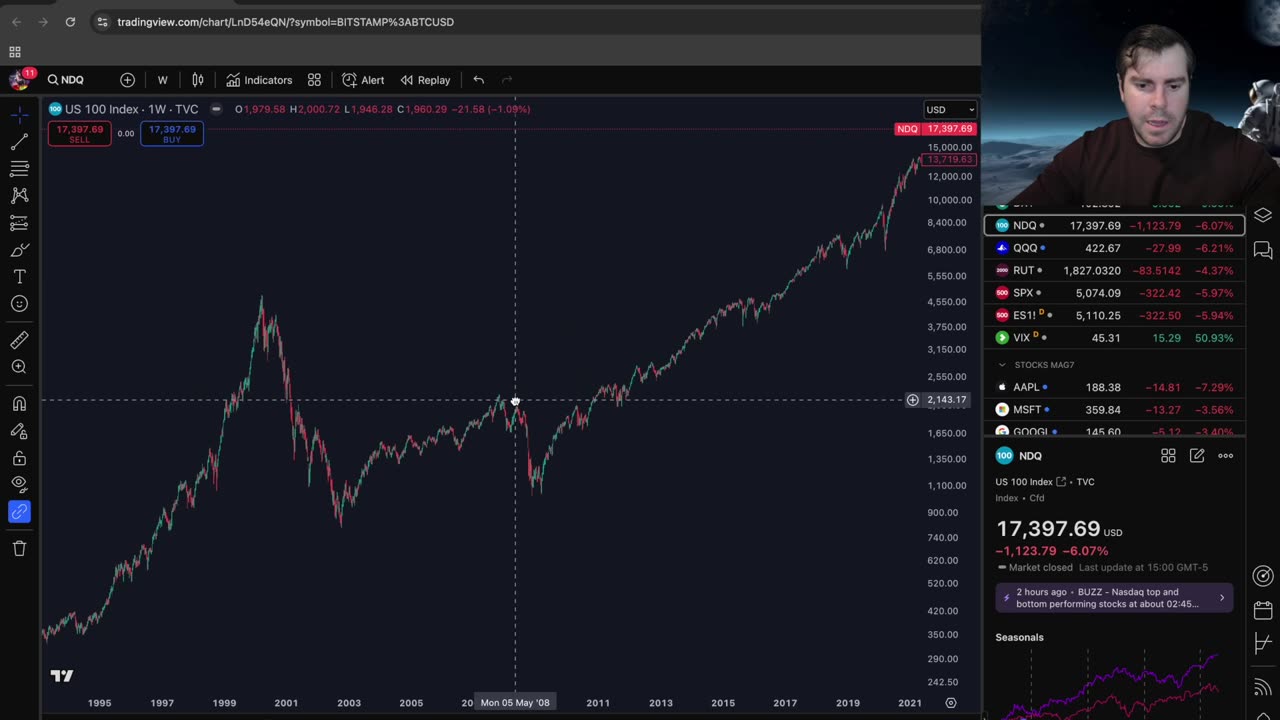
Task: Toggle lock all drawings
Action: click(19, 457)
